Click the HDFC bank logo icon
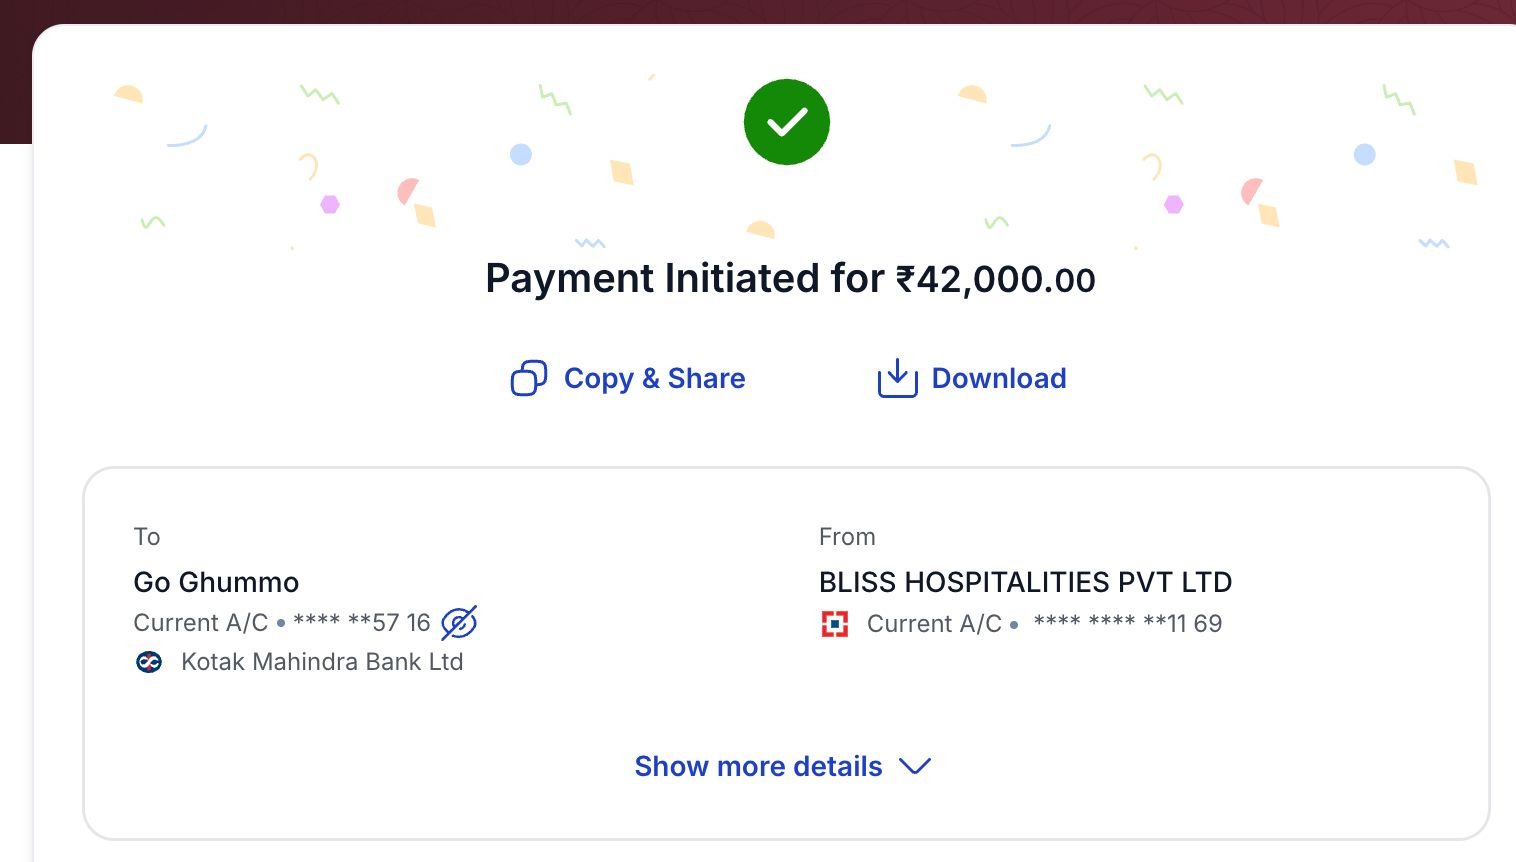 (x=834, y=624)
